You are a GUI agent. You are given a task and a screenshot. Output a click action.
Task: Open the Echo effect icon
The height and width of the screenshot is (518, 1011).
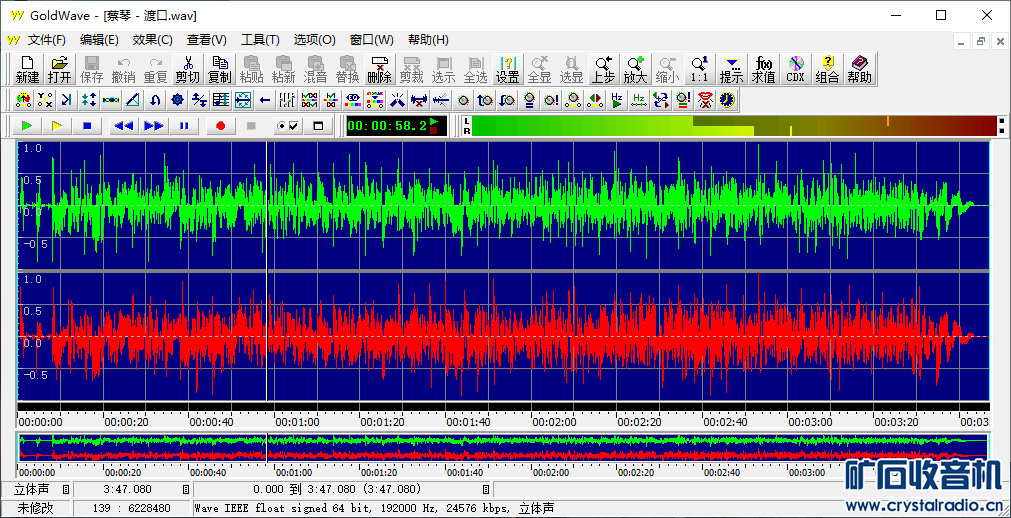[x=68, y=99]
